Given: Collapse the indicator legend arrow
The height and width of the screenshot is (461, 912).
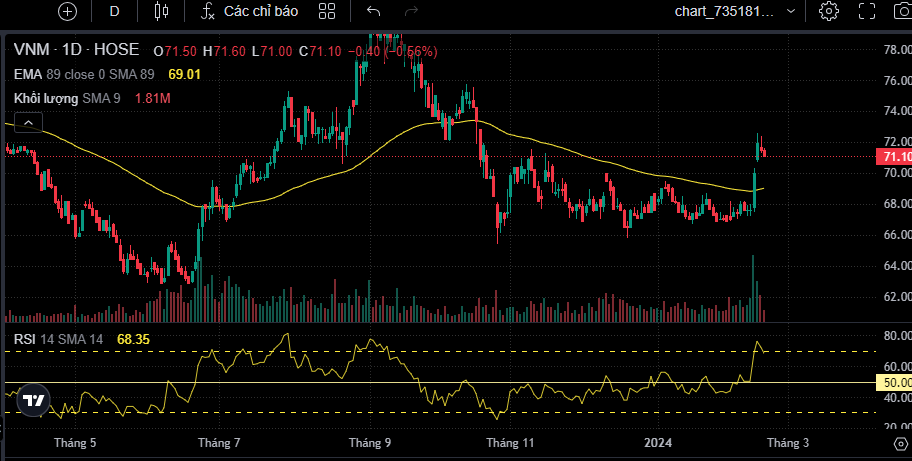Looking at the screenshot, I should coord(28,123).
